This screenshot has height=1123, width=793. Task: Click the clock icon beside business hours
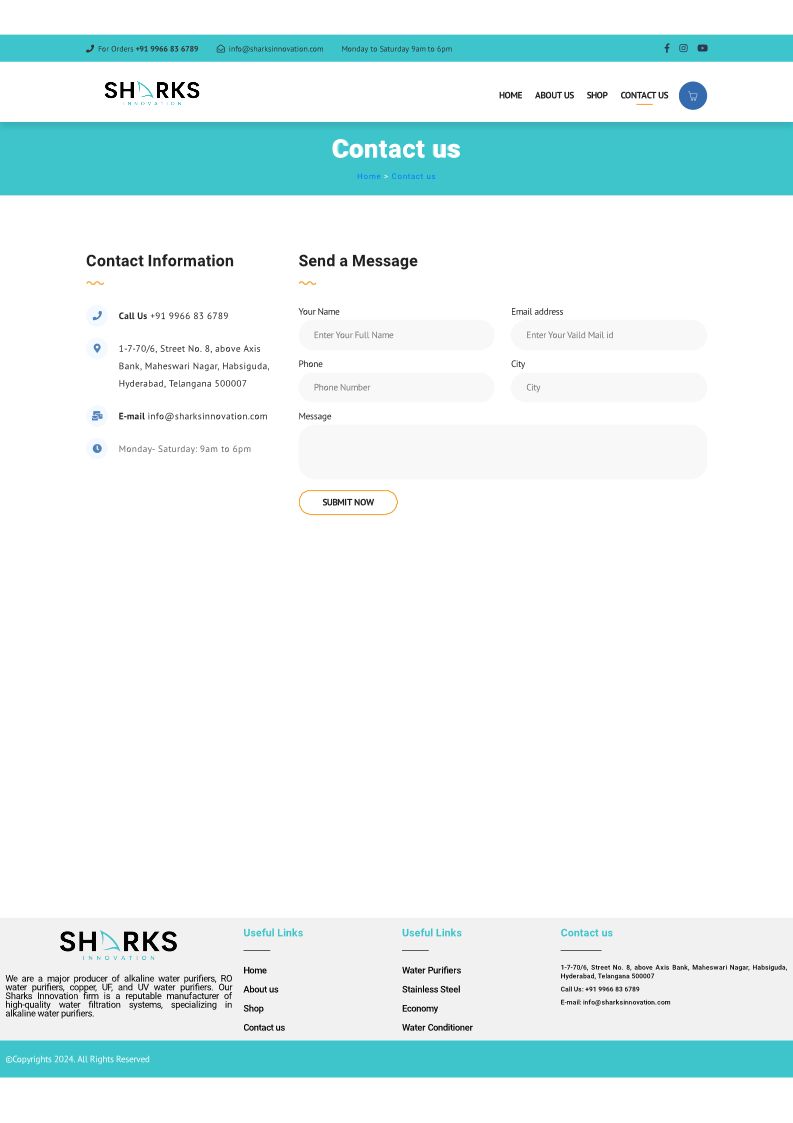point(97,449)
